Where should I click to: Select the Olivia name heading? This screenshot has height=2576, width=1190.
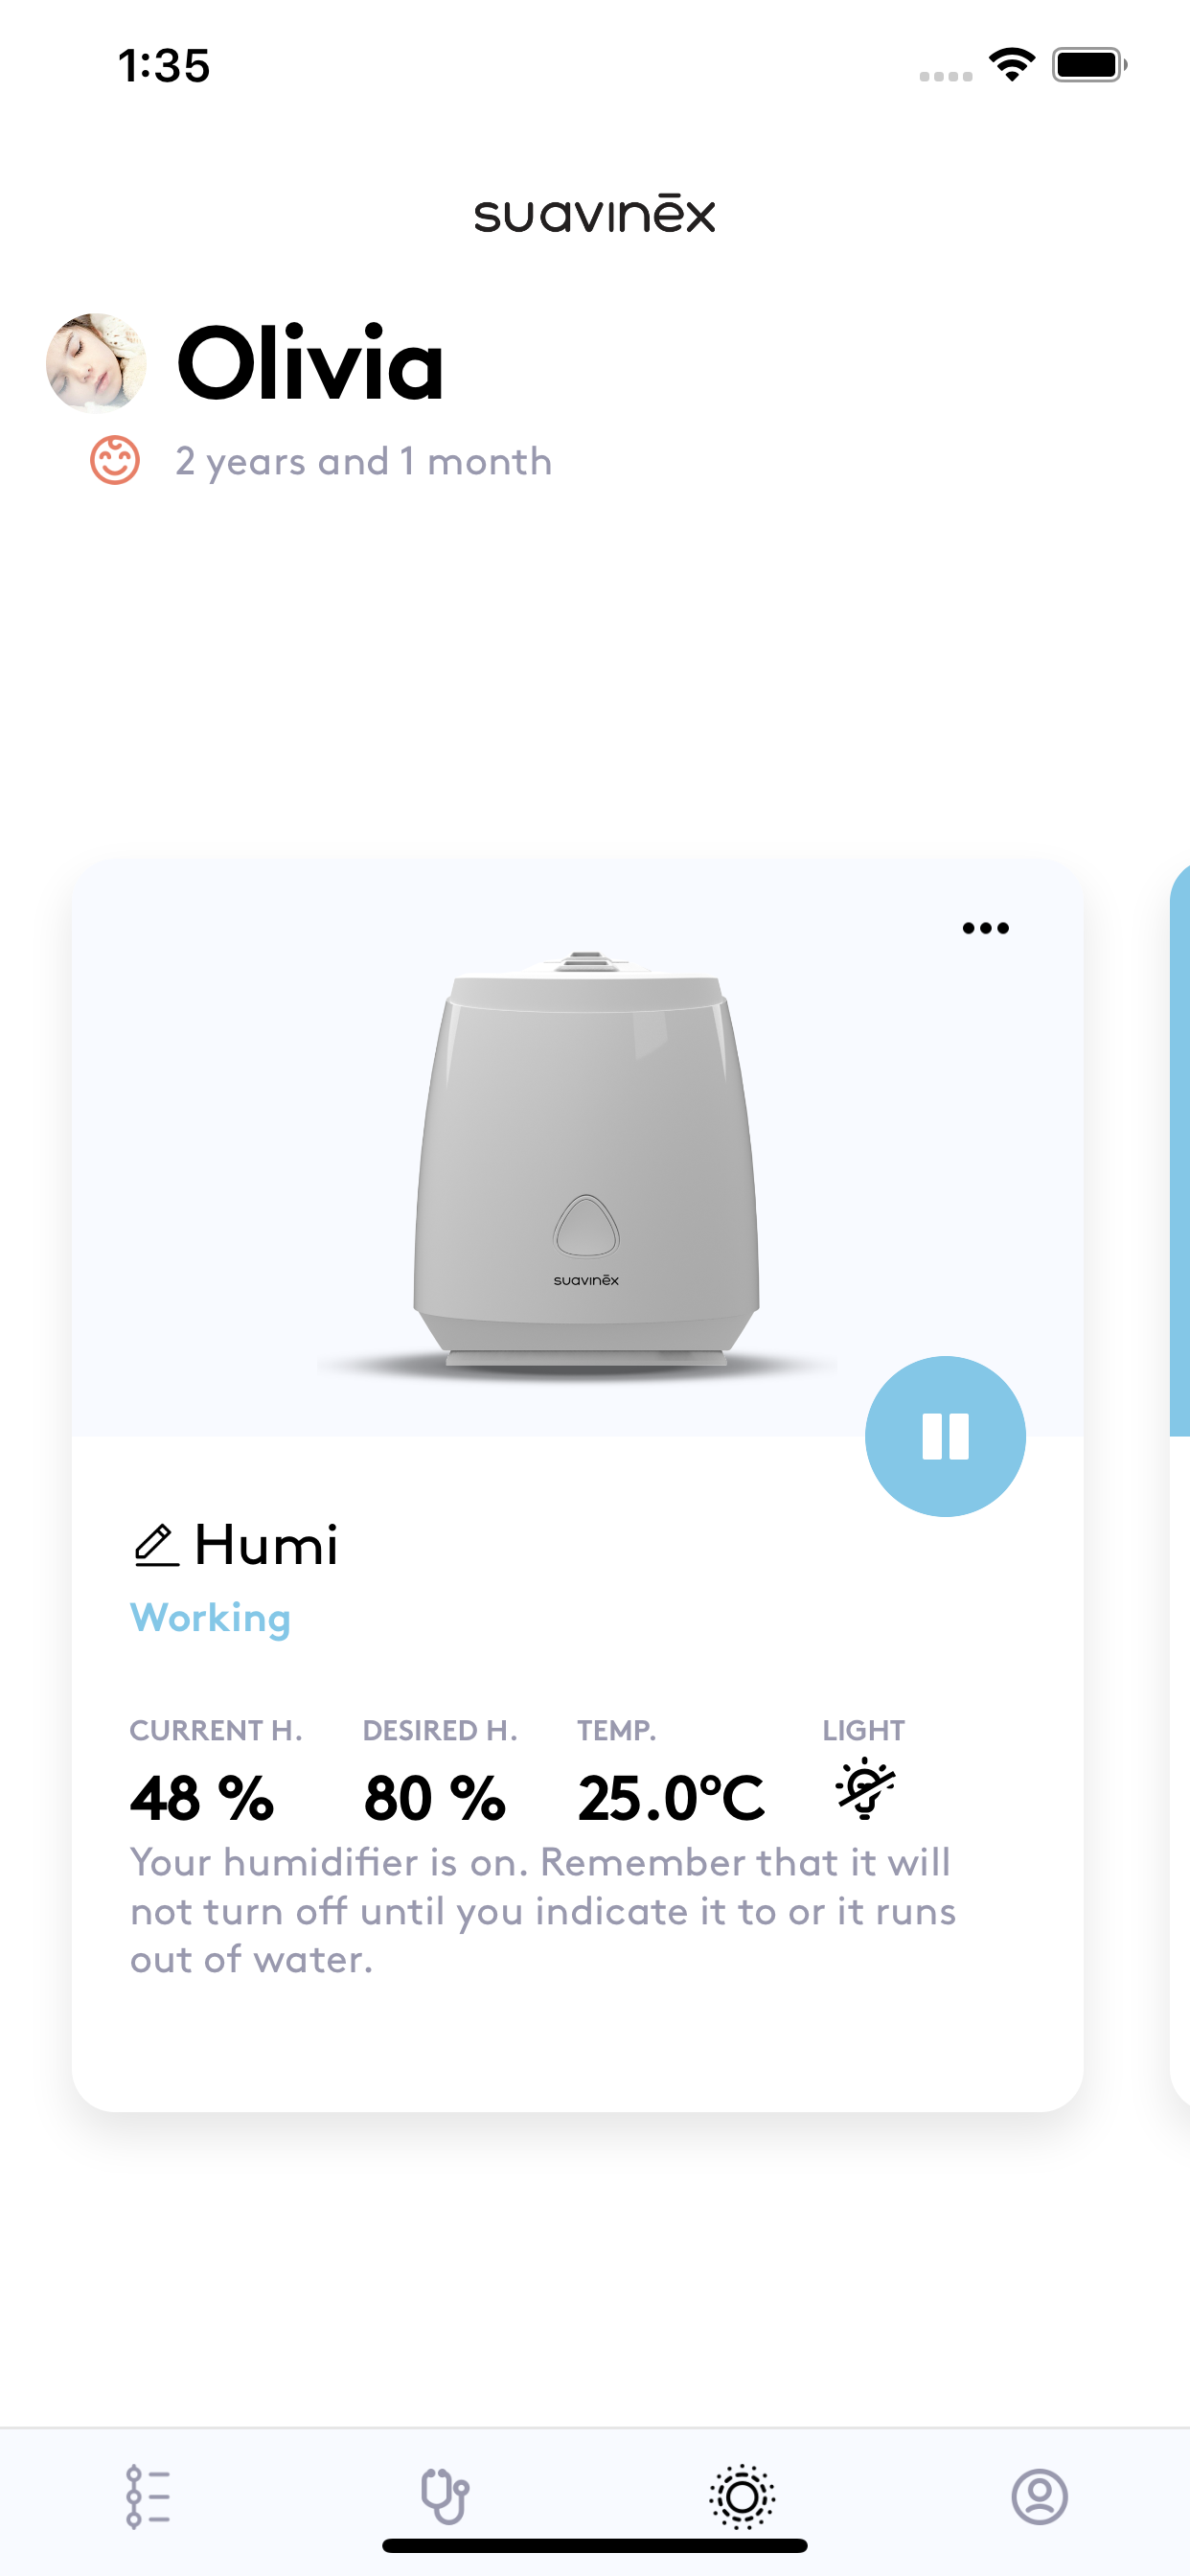[x=310, y=363]
